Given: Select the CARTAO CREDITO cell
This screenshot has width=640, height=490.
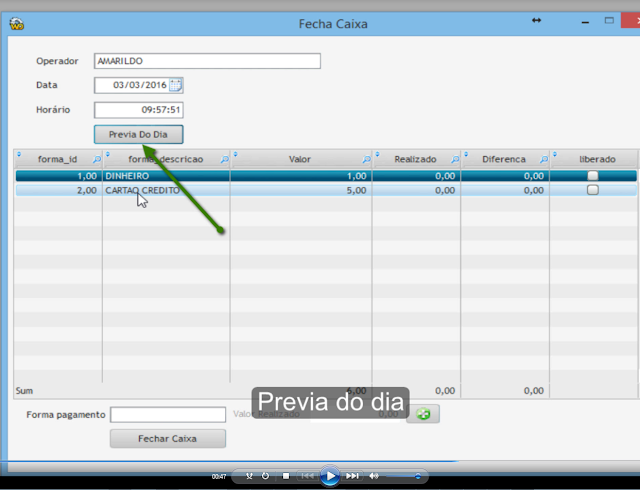Looking at the screenshot, I should 166,190.
